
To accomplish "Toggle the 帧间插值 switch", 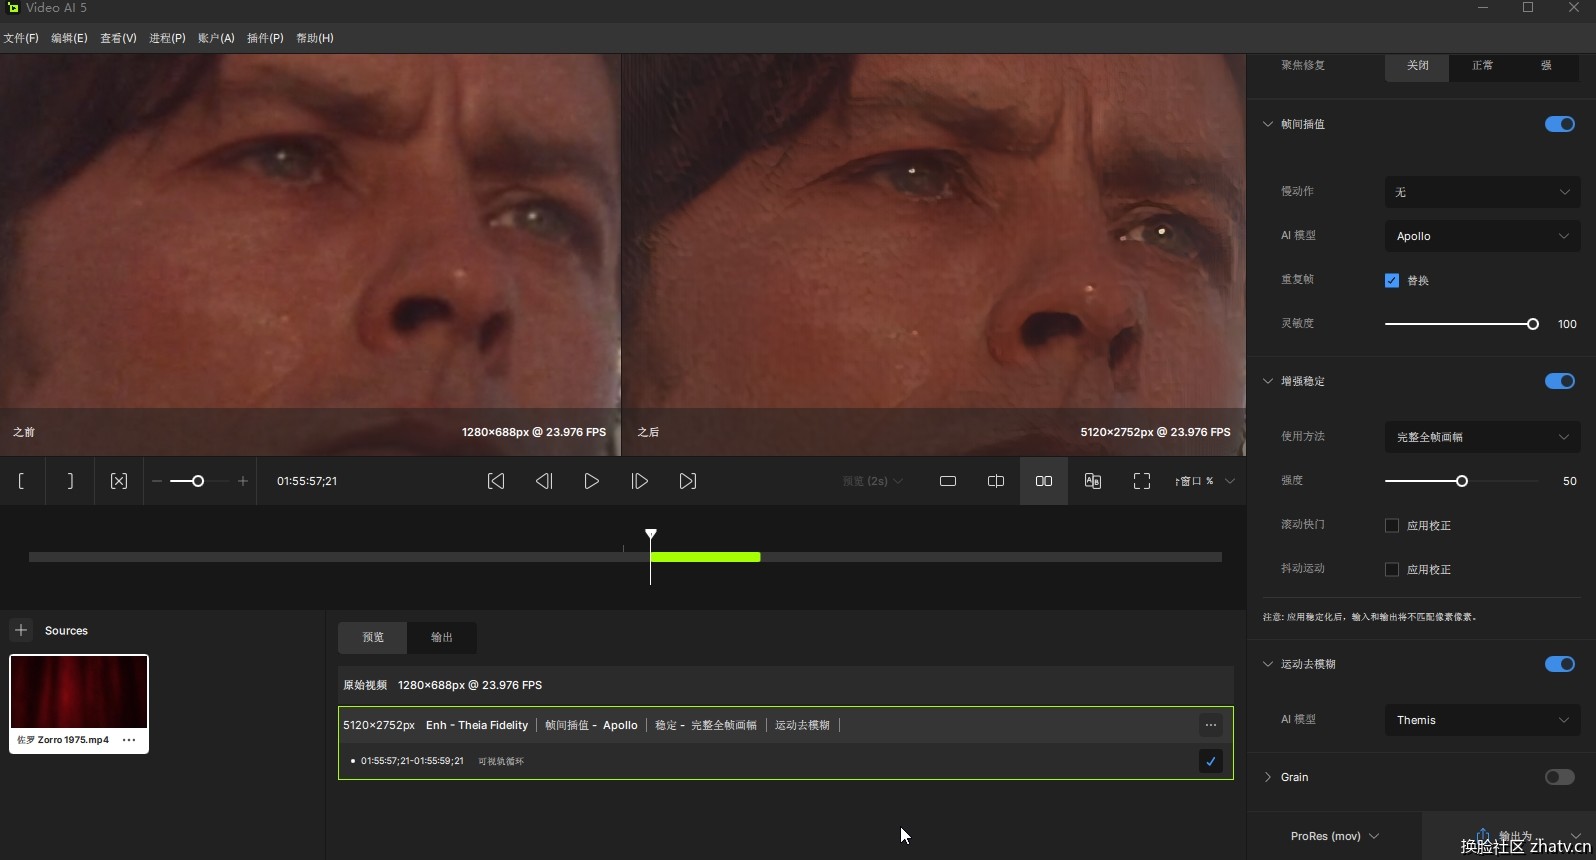I will point(1560,124).
